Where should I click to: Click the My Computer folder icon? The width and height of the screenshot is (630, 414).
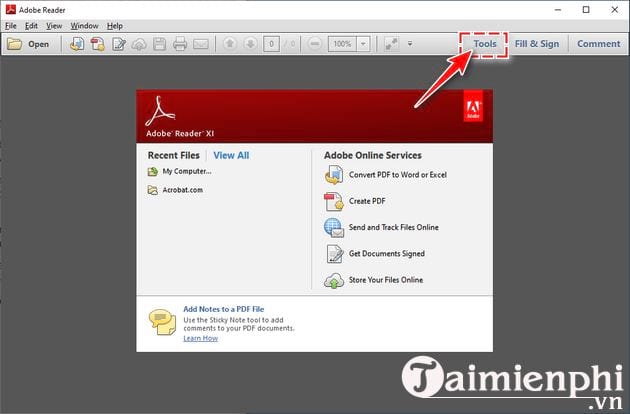click(153, 172)
